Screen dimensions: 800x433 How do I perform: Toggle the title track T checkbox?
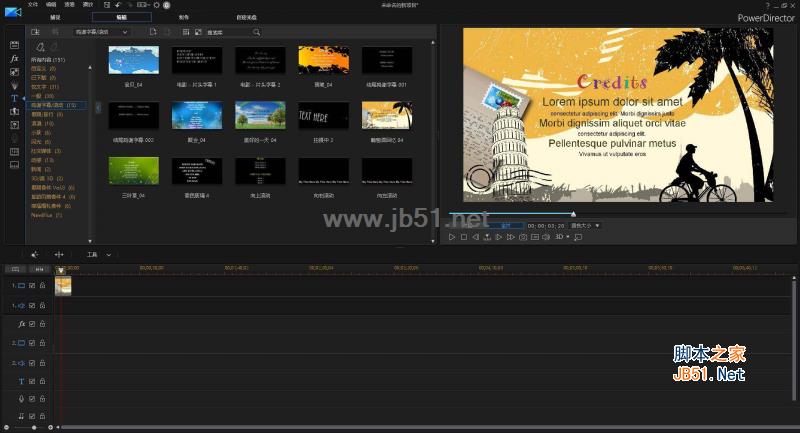tap(32, 381)
